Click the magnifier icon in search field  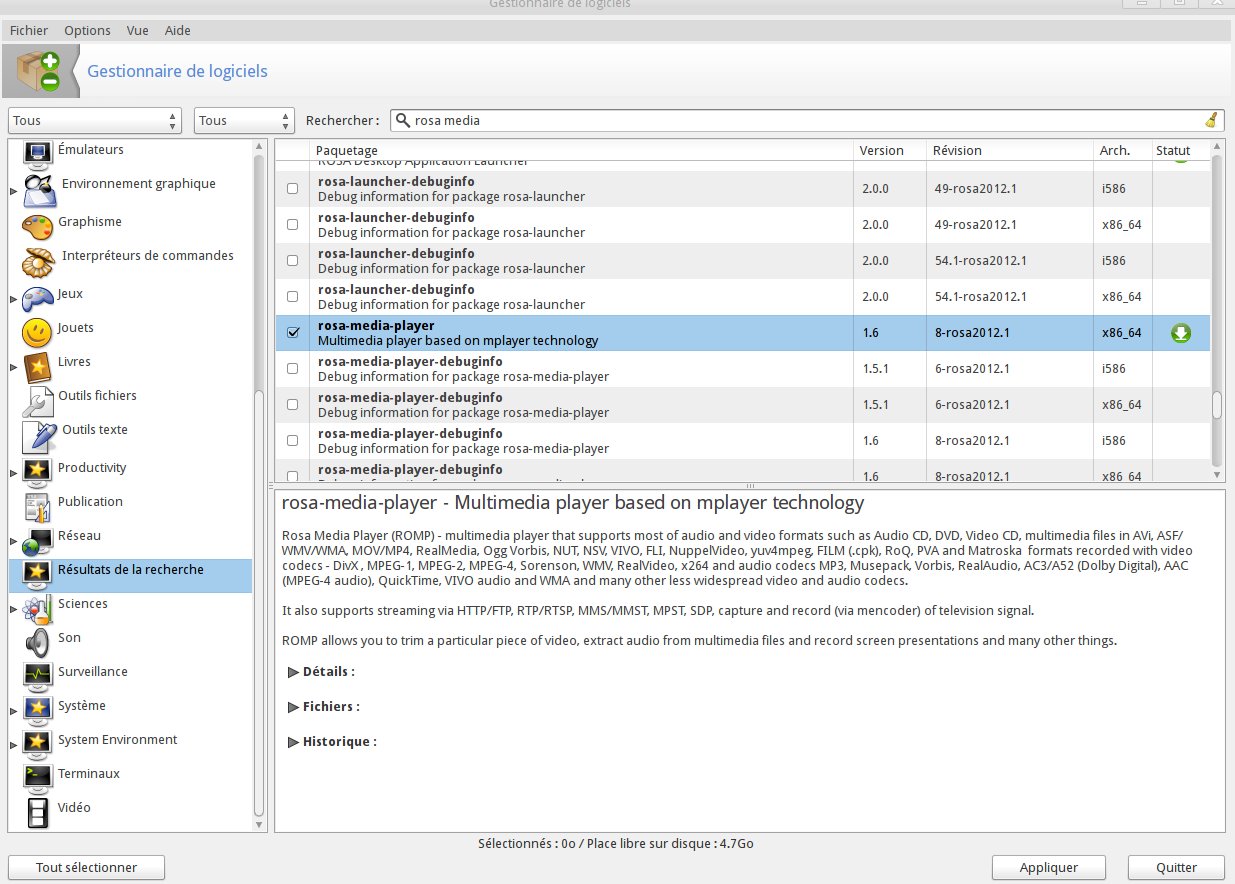click(403, 120)
